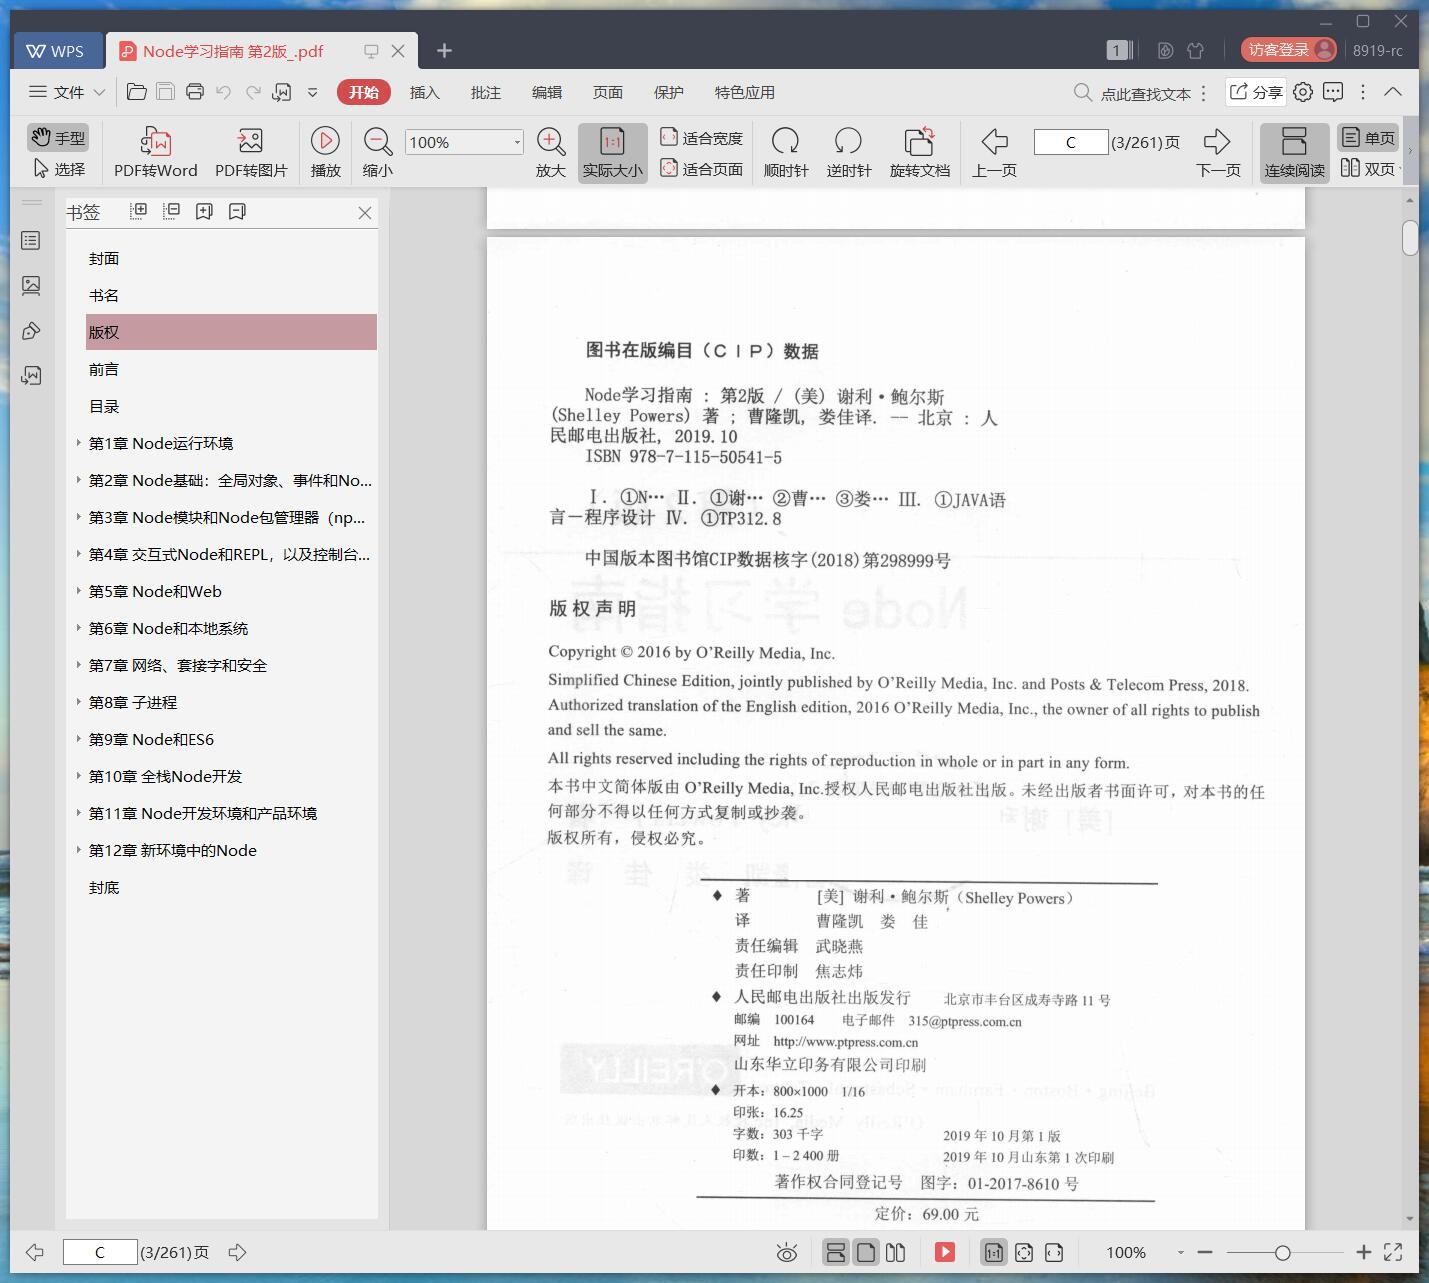Click the print icon in quick toolbar

pyautogui.click(x=195, y=92)
